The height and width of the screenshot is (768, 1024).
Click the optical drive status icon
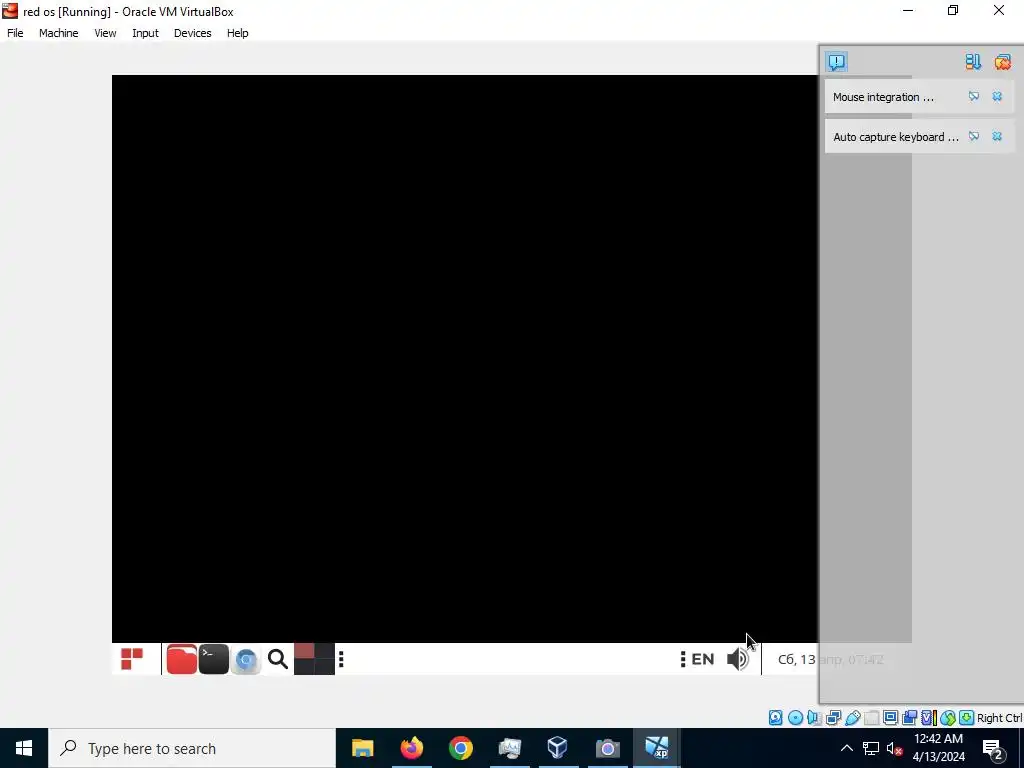pos(795,718)
